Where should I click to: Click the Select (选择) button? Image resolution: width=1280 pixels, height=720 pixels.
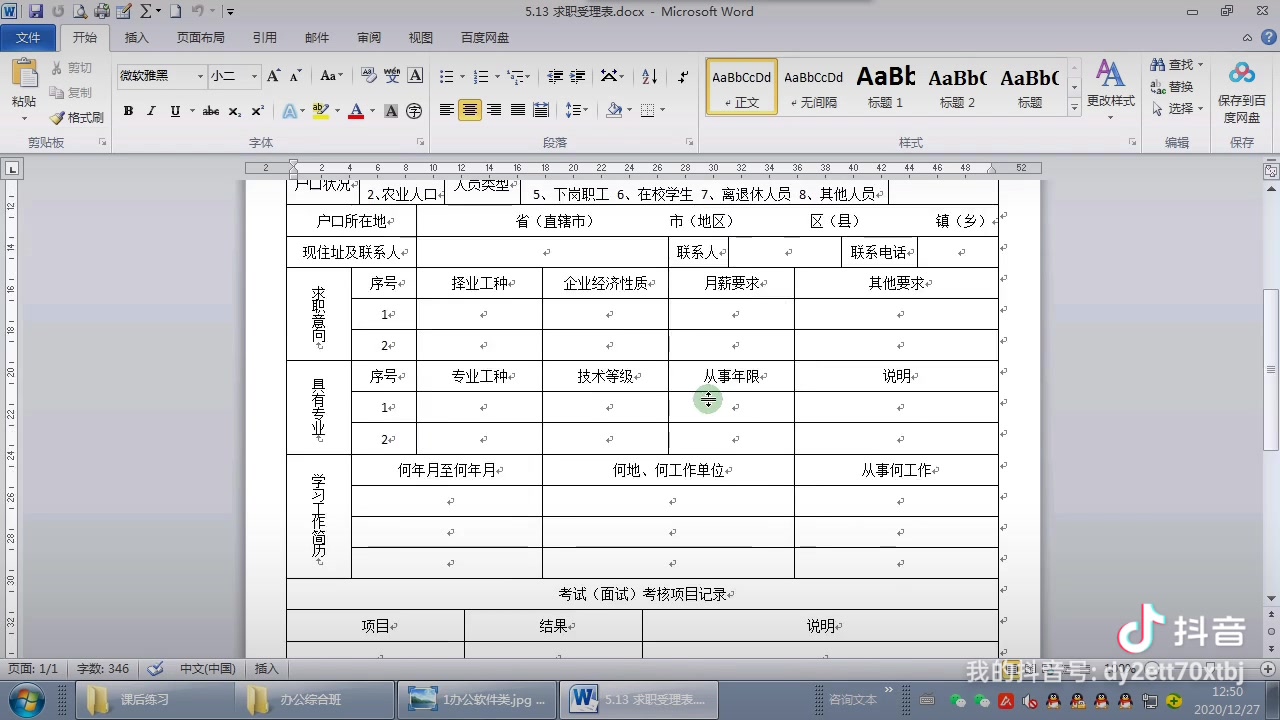(x=1177, y=108)
